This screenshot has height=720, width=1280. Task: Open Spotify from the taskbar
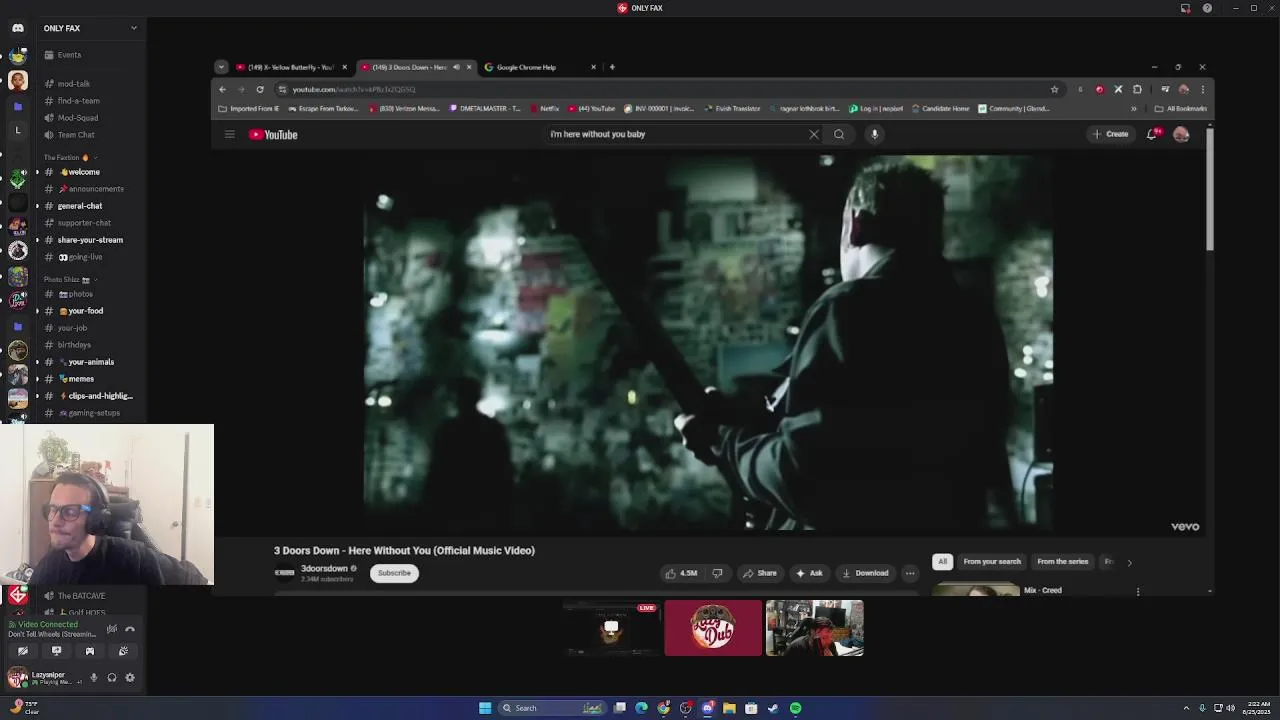[796, 708]
